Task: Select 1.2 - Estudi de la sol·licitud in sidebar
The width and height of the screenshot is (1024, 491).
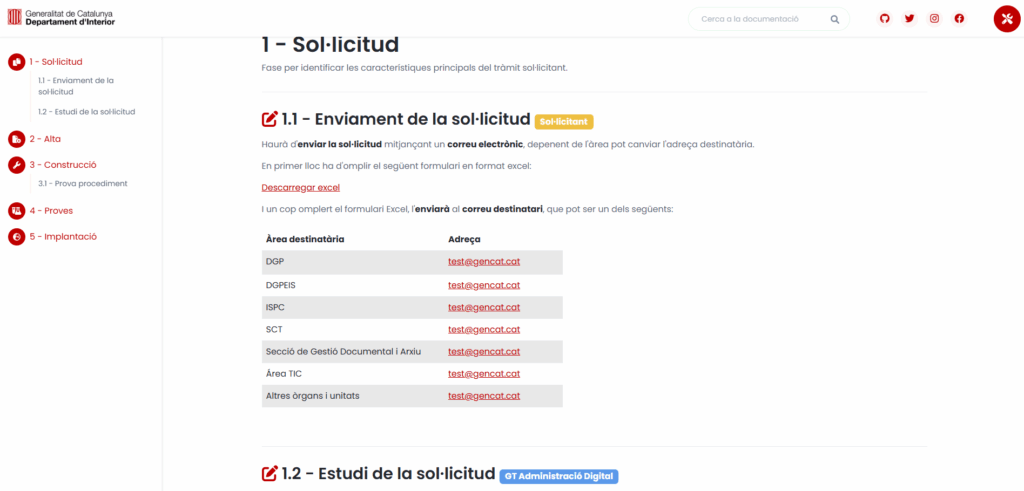Action: [87, 112]
